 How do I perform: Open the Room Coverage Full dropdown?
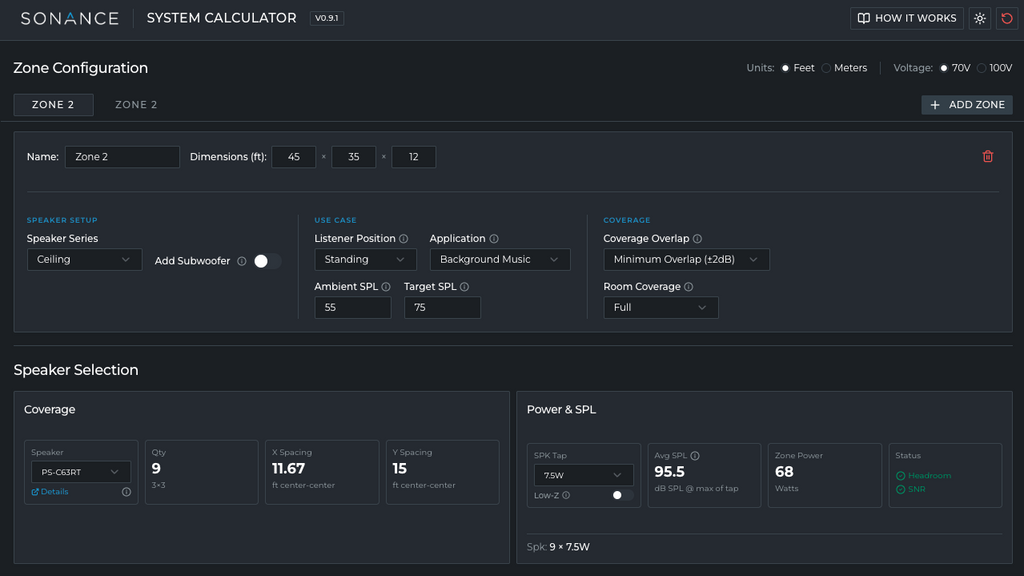[661, 307]
